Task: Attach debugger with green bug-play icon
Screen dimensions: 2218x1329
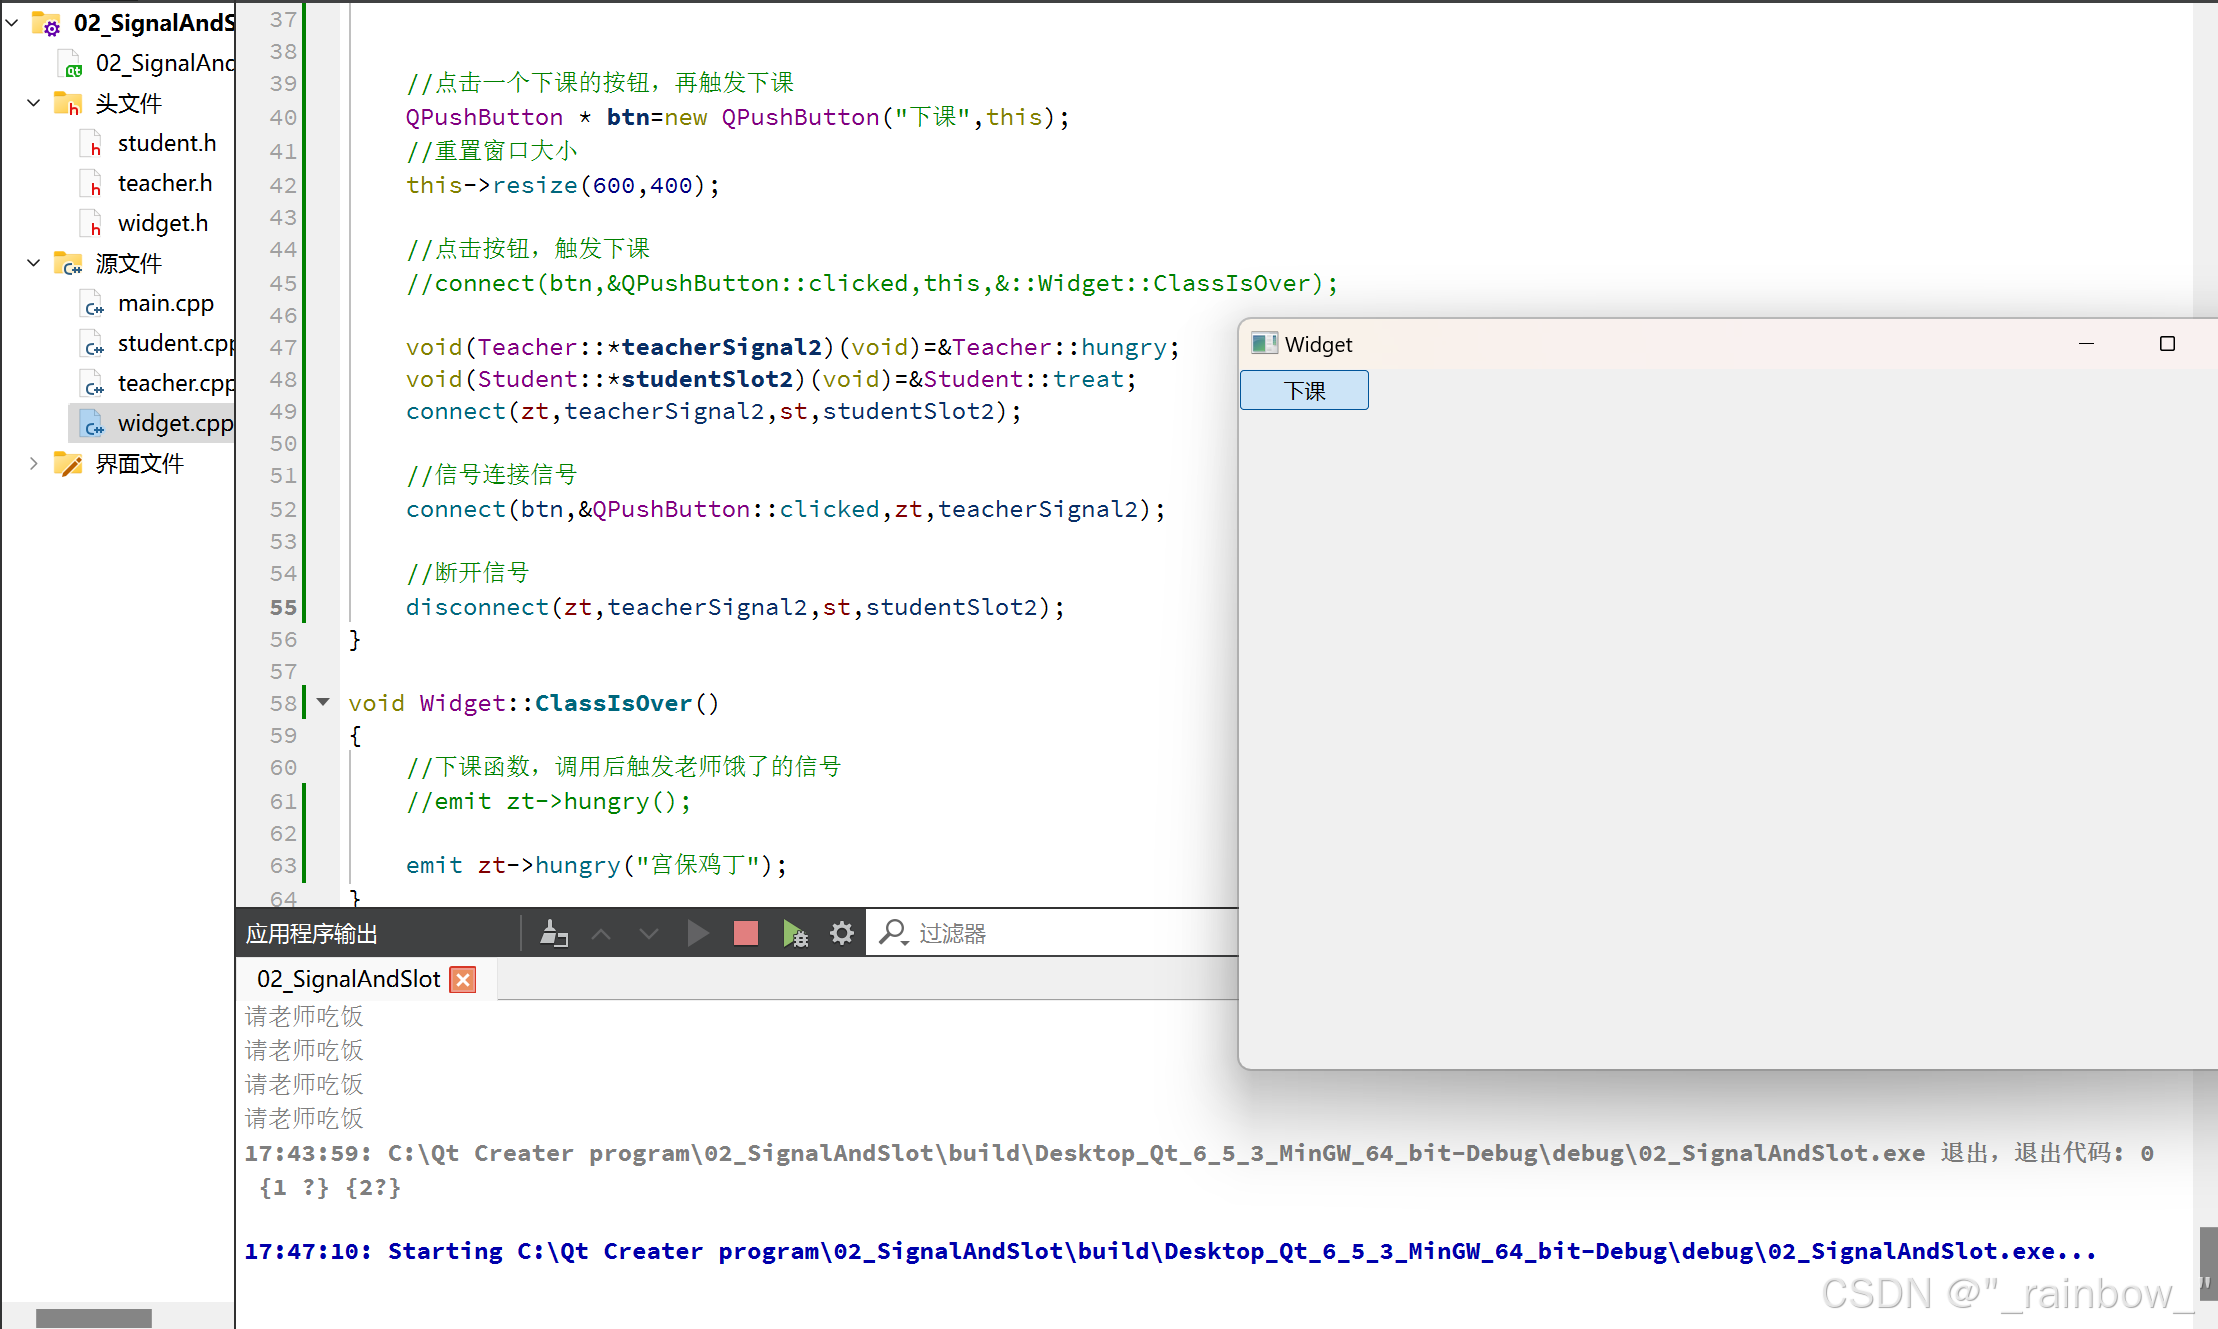Action: [795, 934]
